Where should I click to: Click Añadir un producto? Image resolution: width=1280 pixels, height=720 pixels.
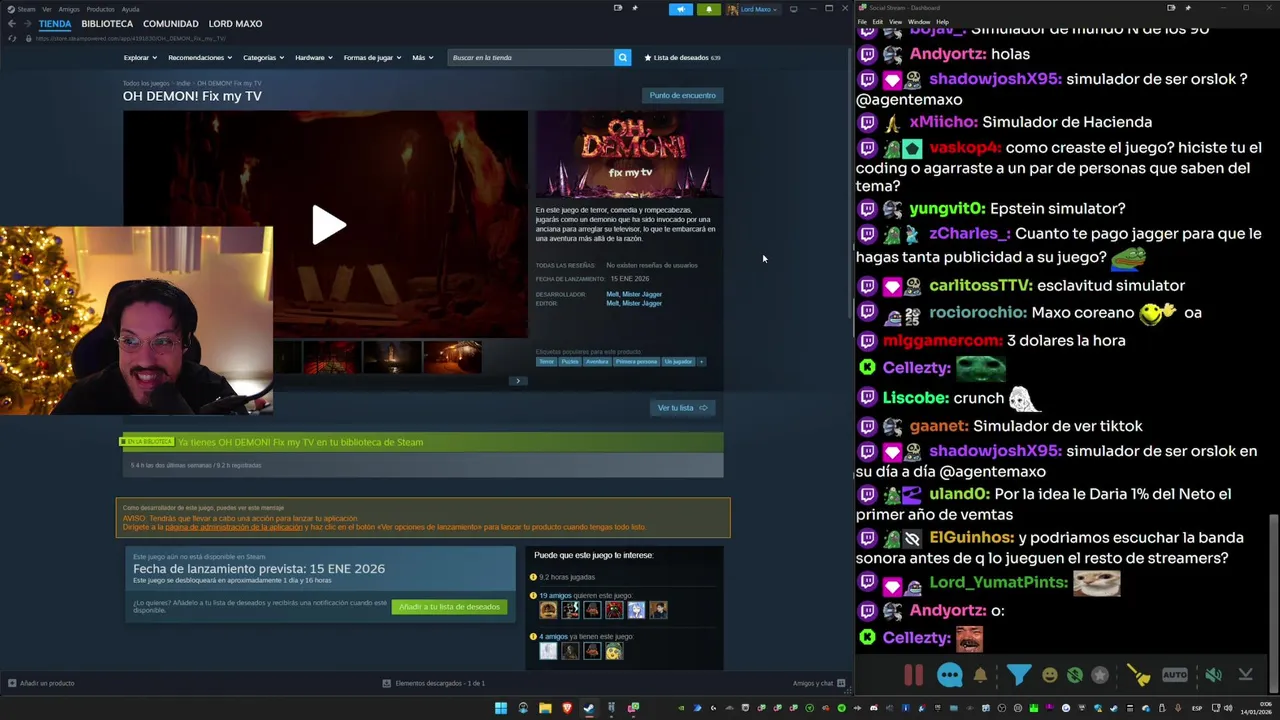[x=41, y=683]
